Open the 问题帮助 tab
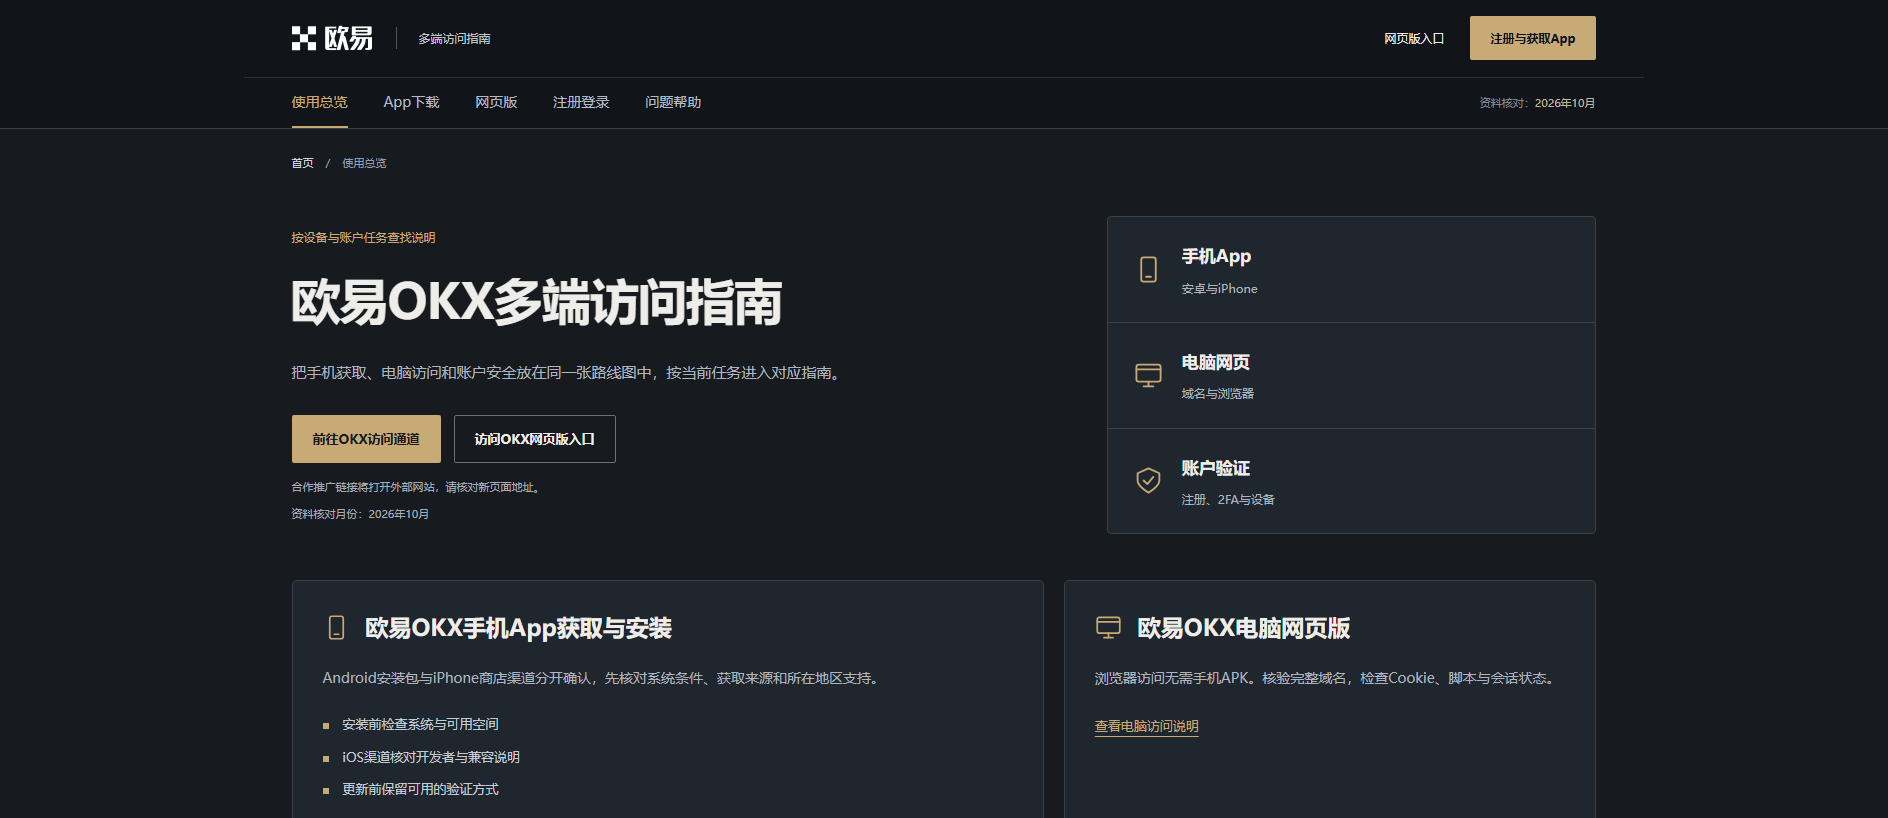 (x=673, y=102)
